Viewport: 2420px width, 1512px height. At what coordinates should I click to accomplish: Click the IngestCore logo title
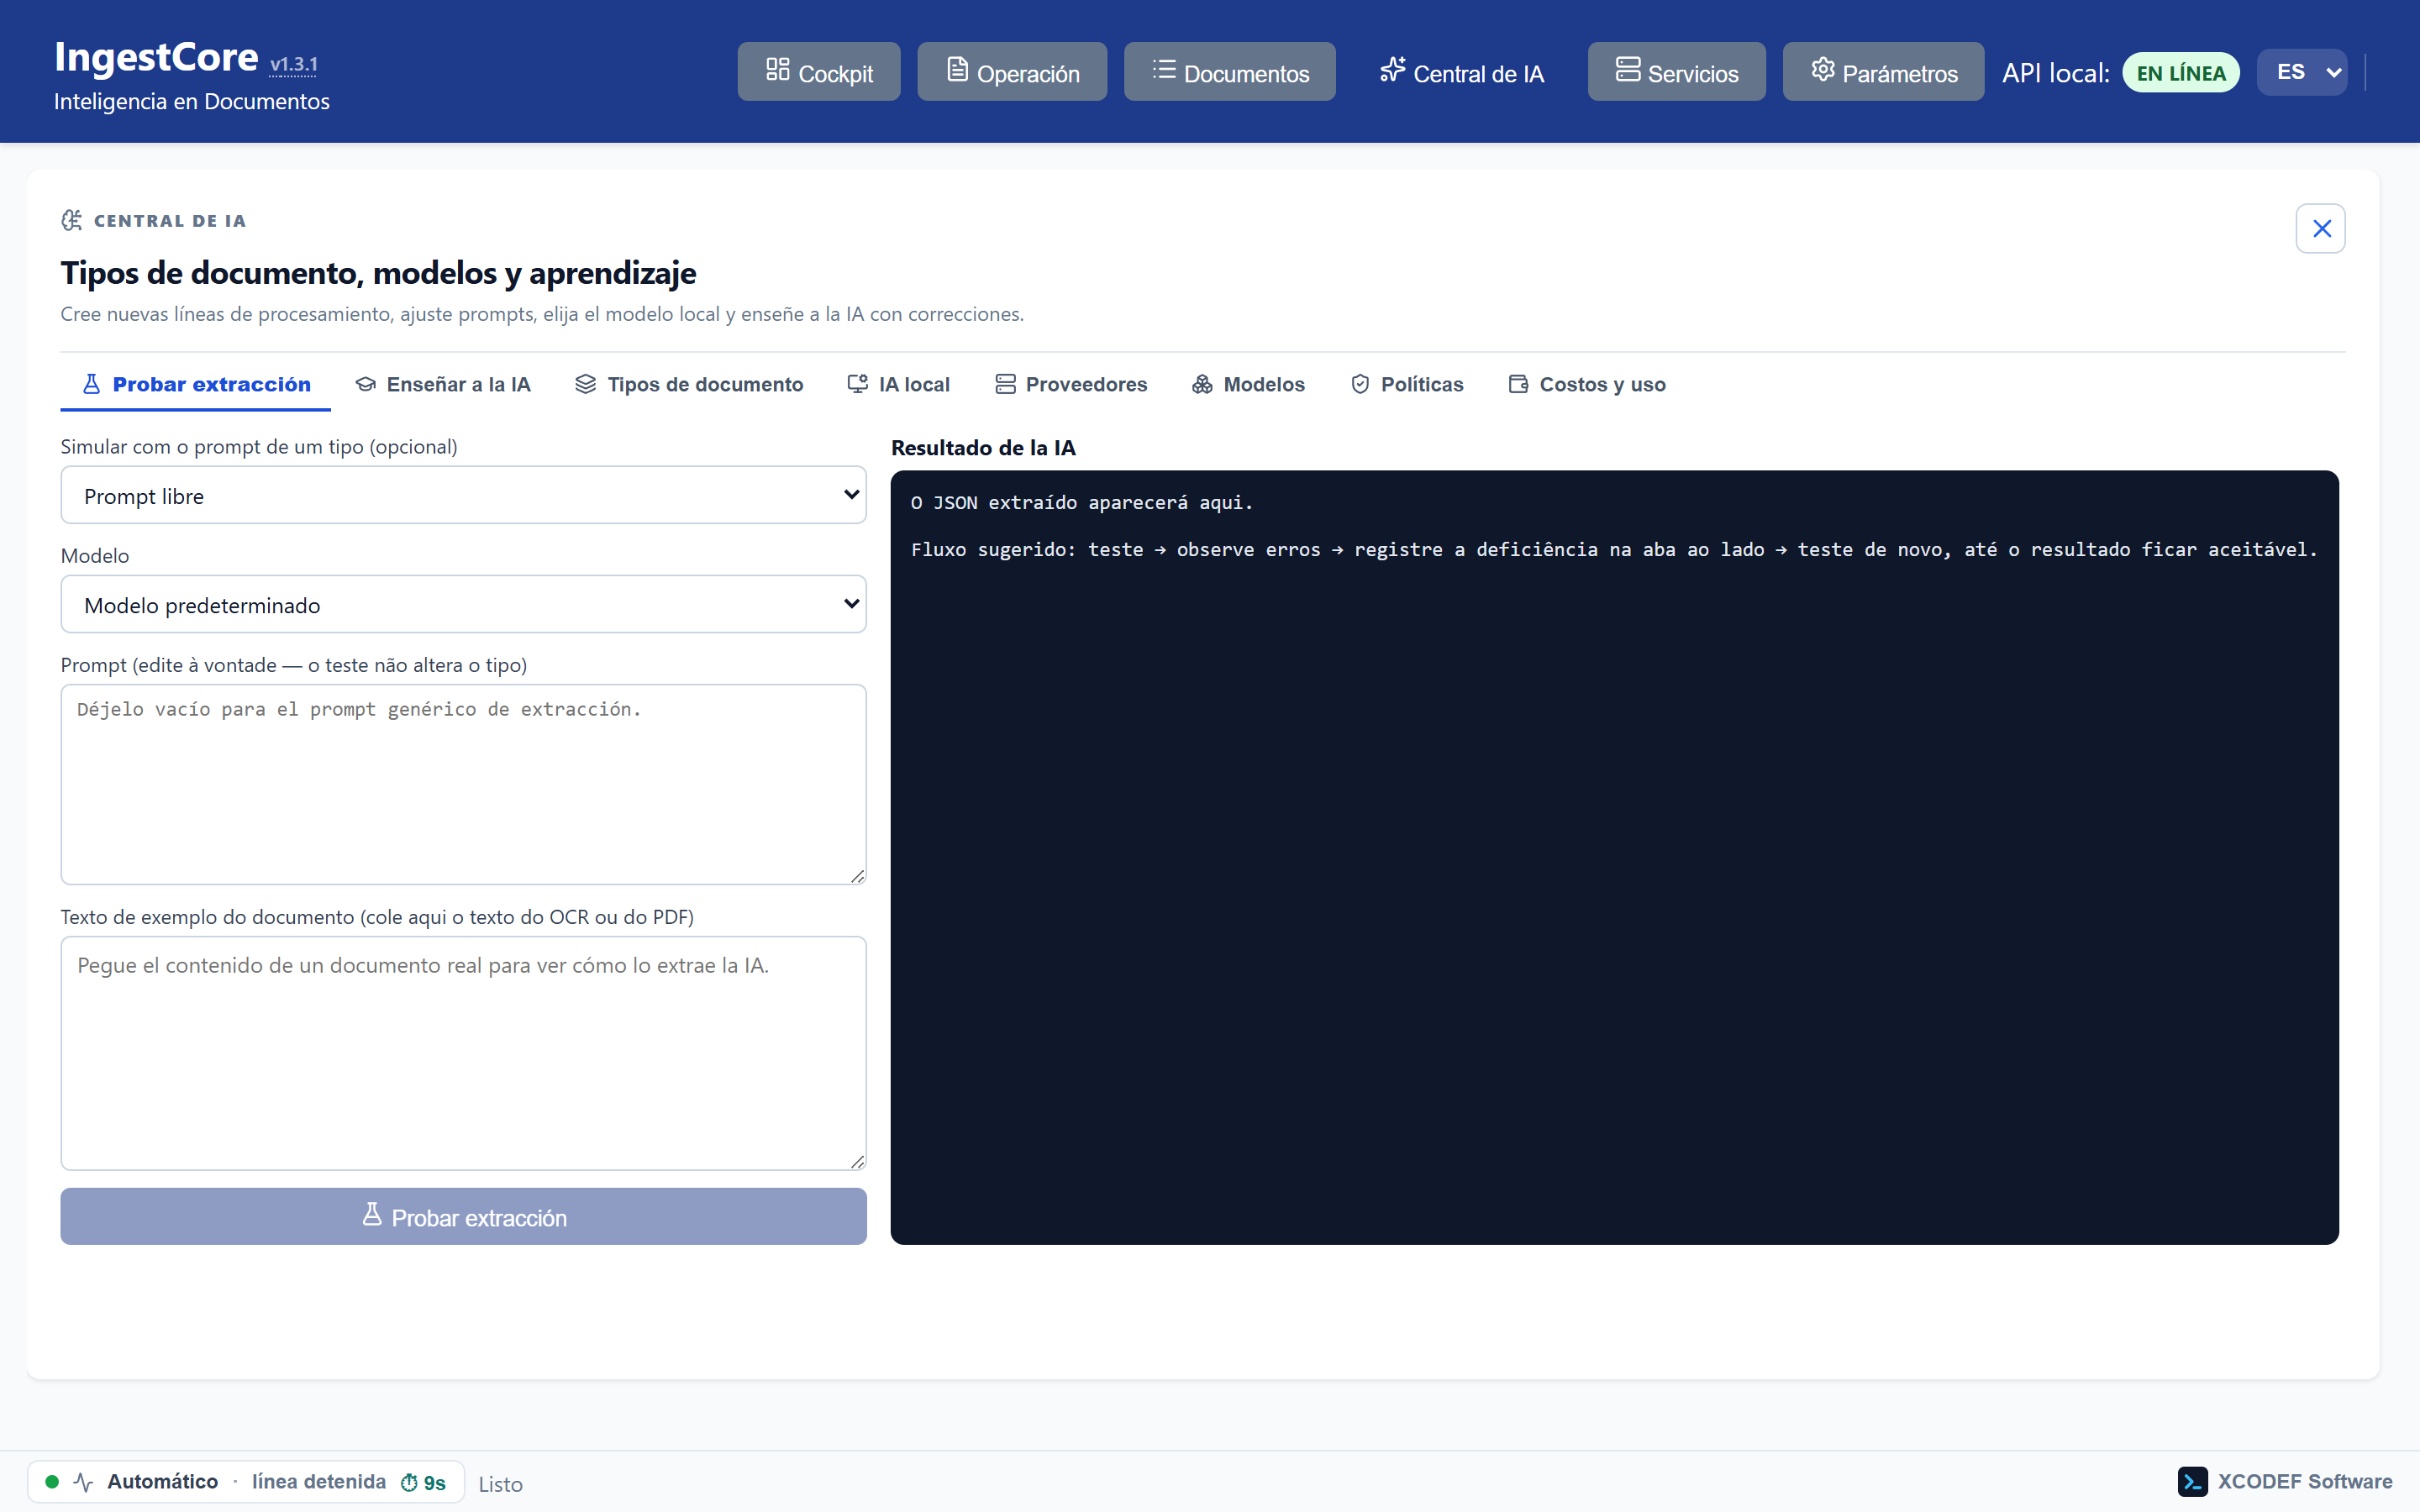156,58
